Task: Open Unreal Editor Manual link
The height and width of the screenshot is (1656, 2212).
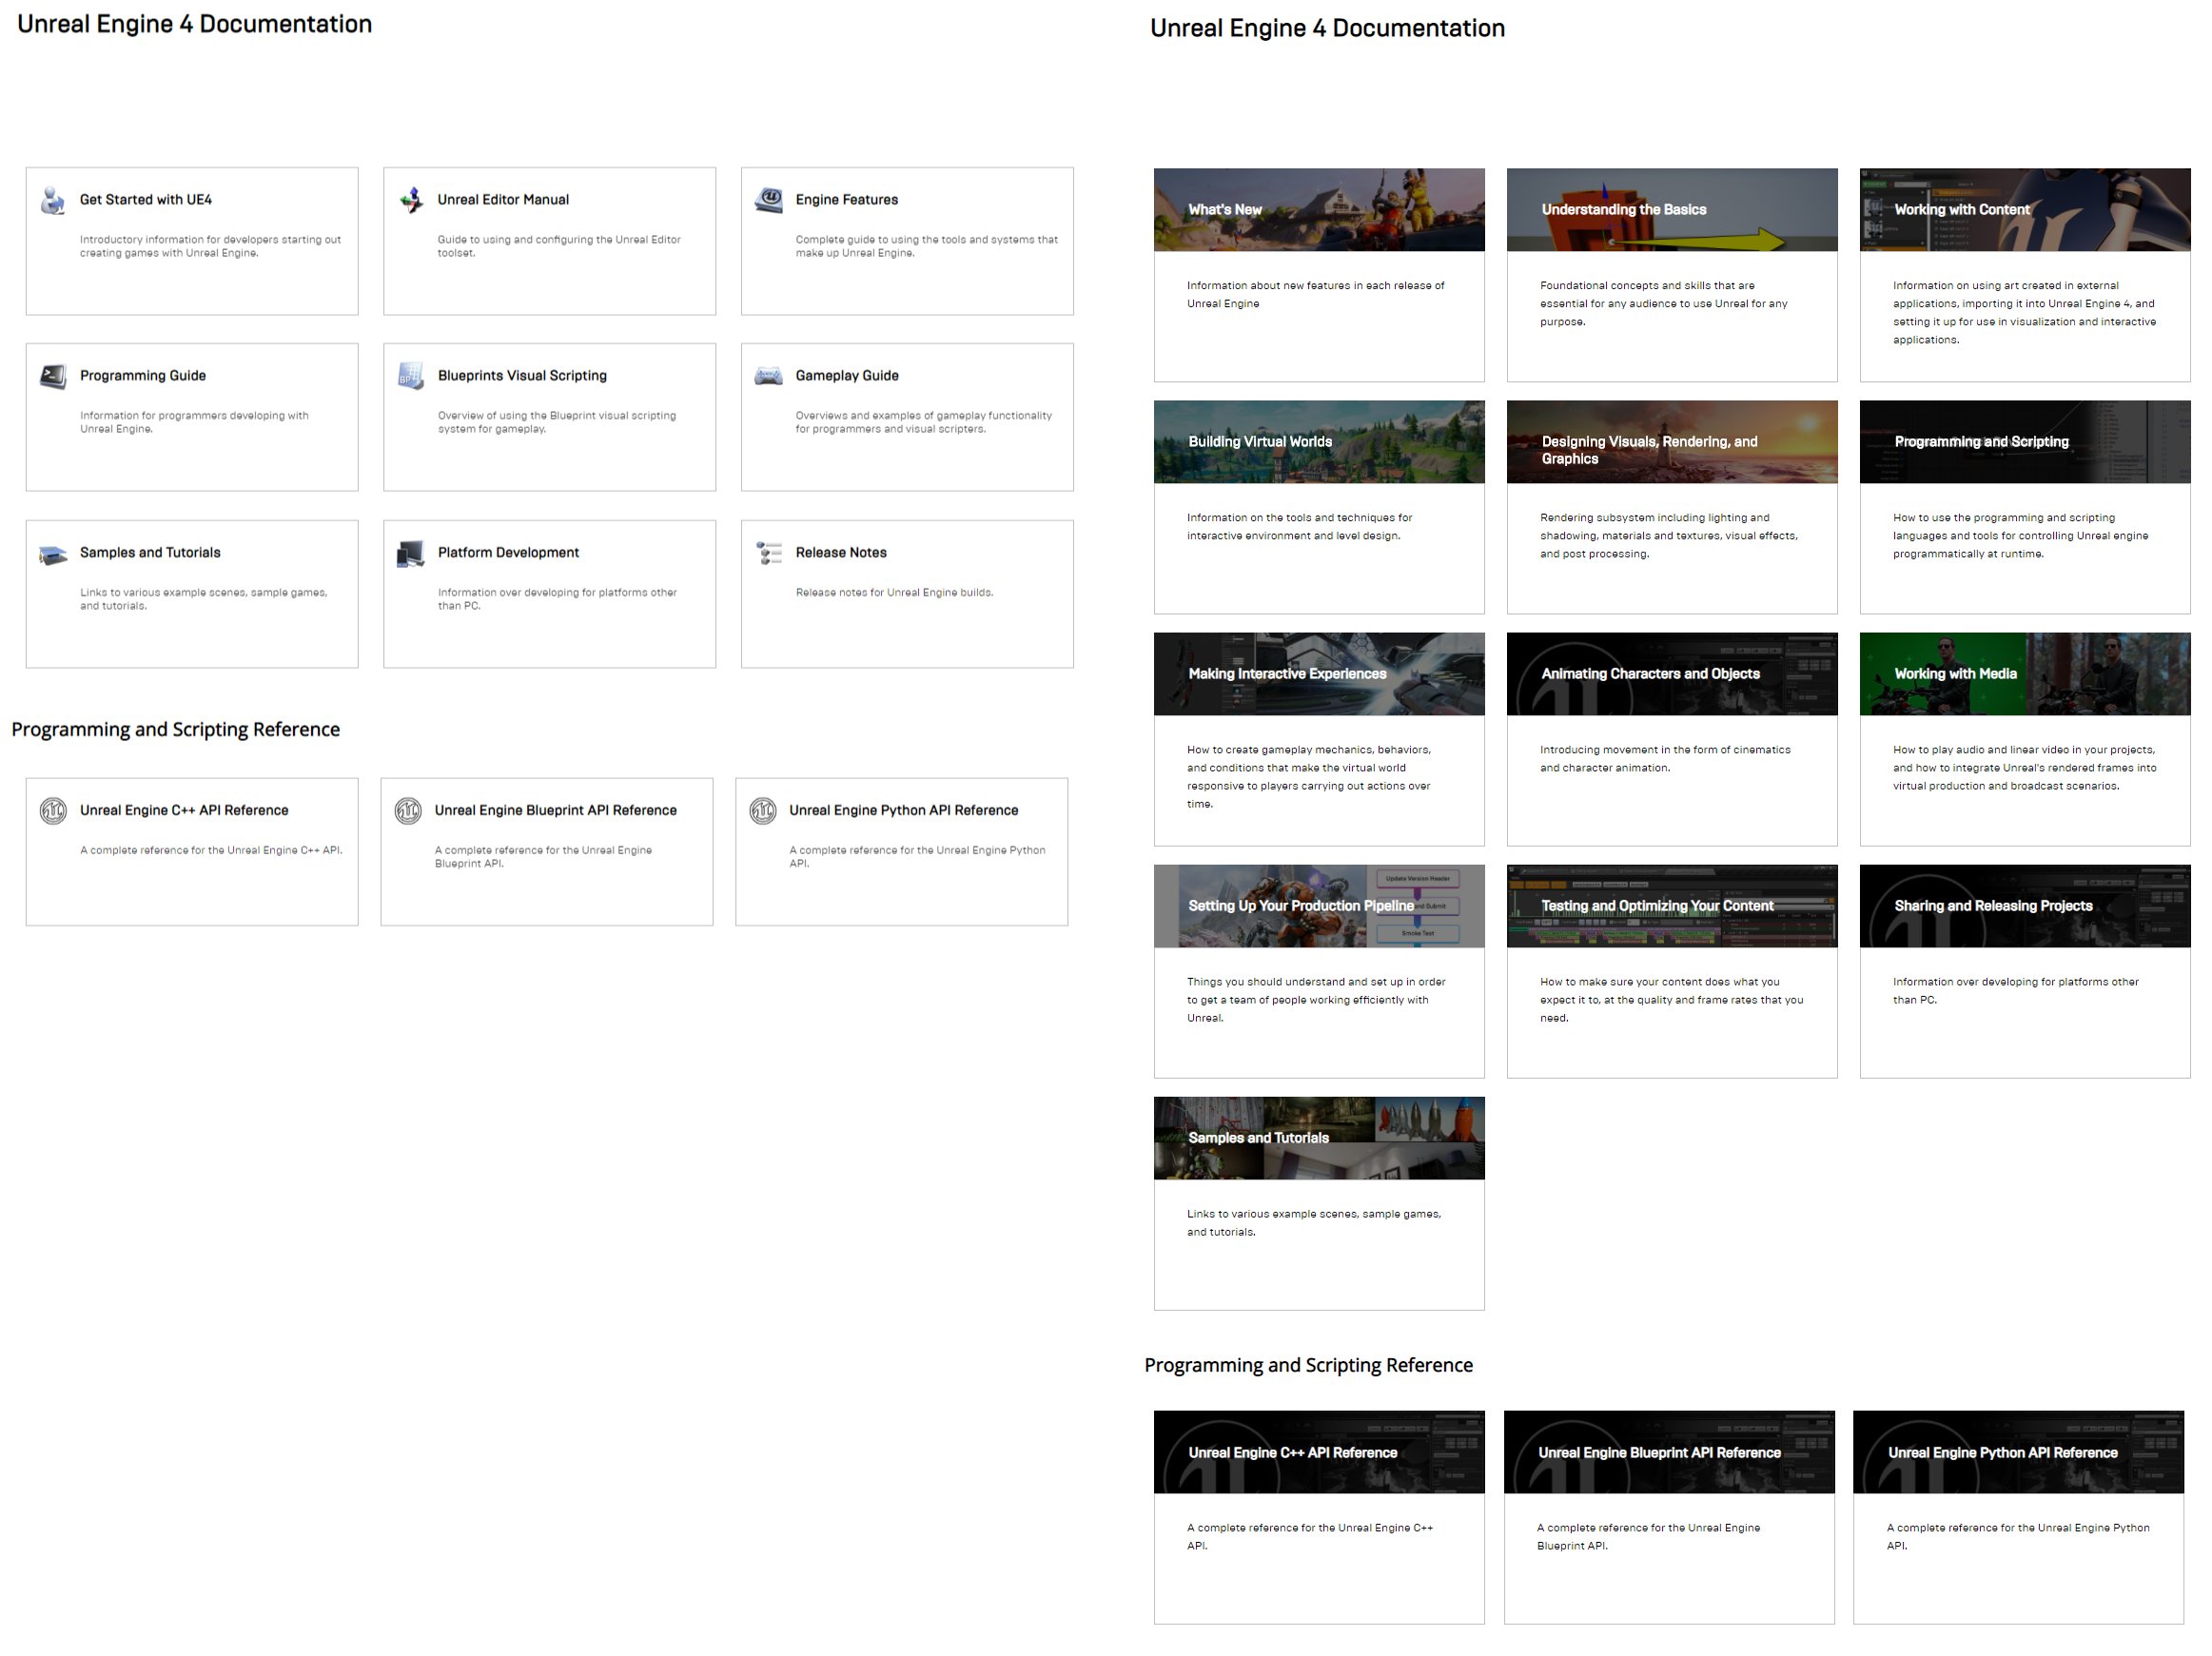Action: coord(503,200)
